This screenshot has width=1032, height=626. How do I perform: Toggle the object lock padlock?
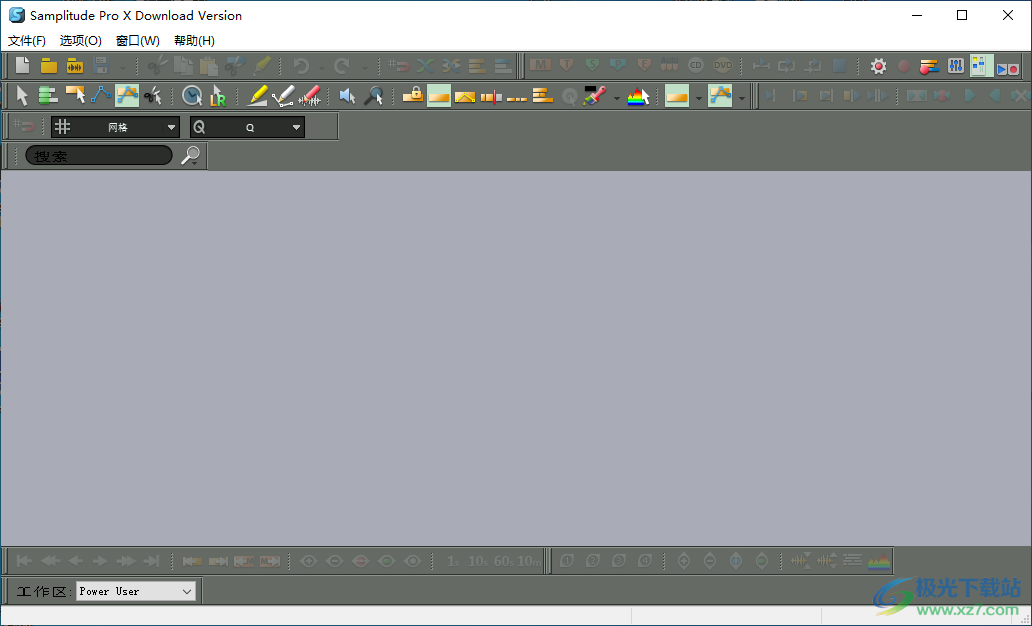click(x=413, y=95)
